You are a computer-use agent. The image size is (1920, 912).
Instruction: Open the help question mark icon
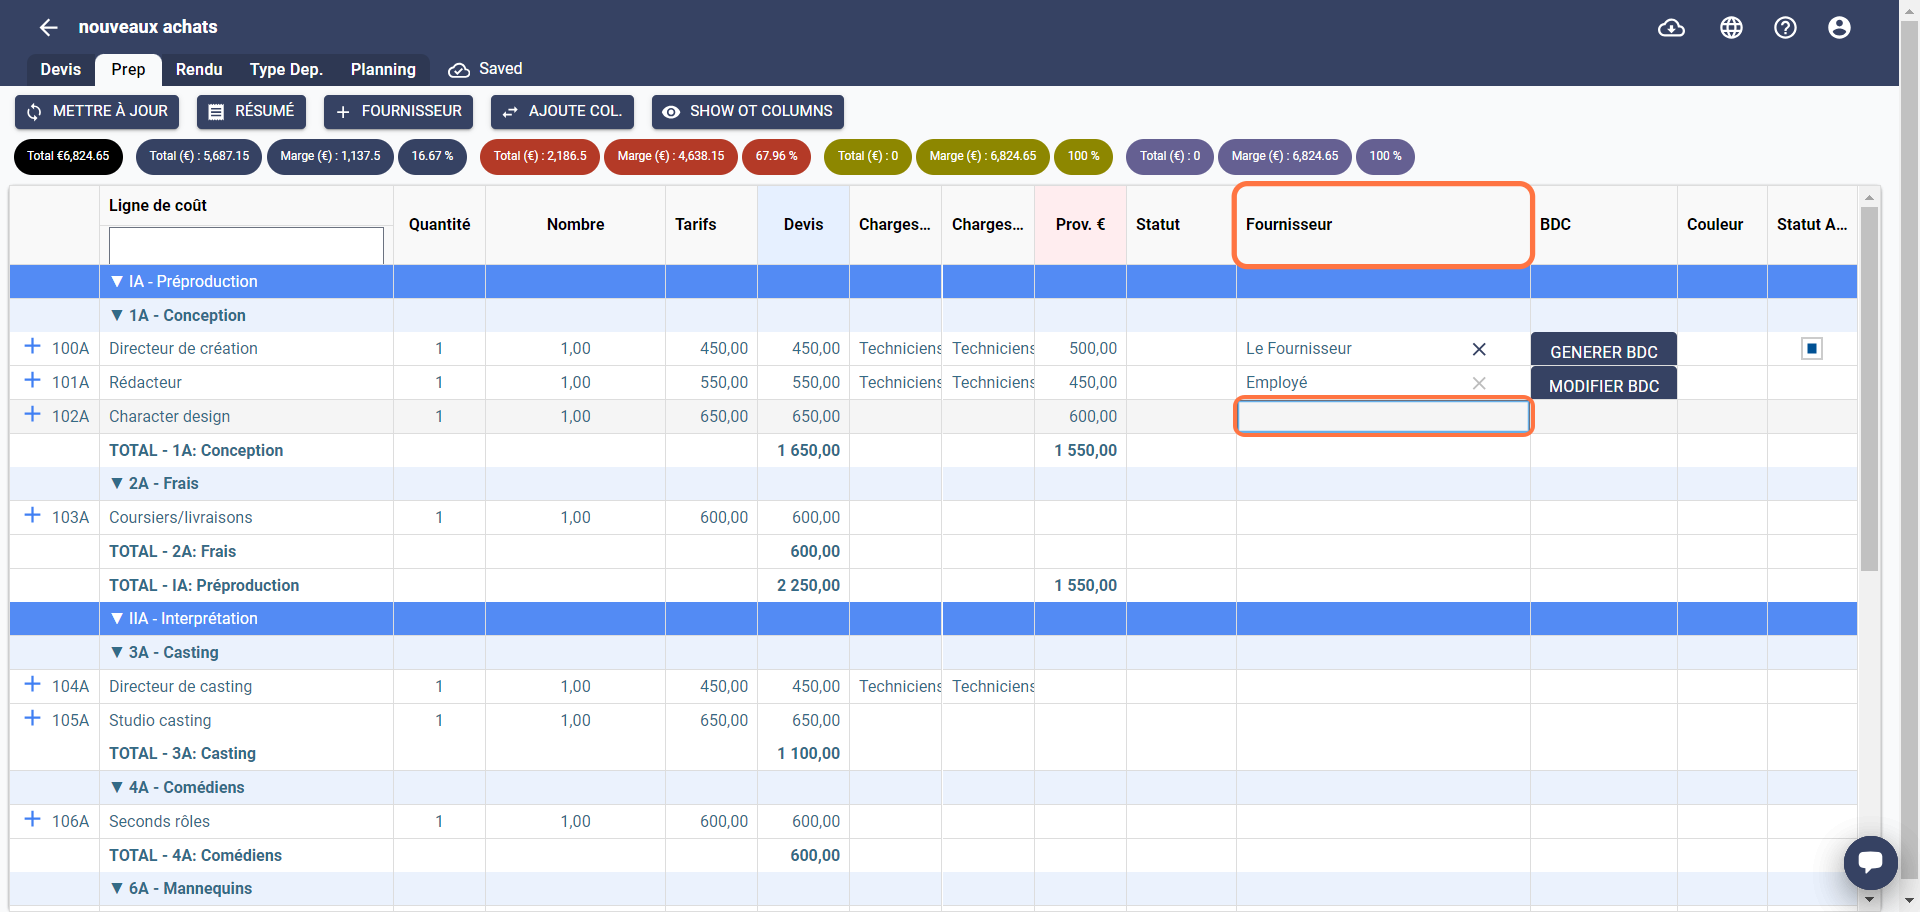click(1785, 28)
